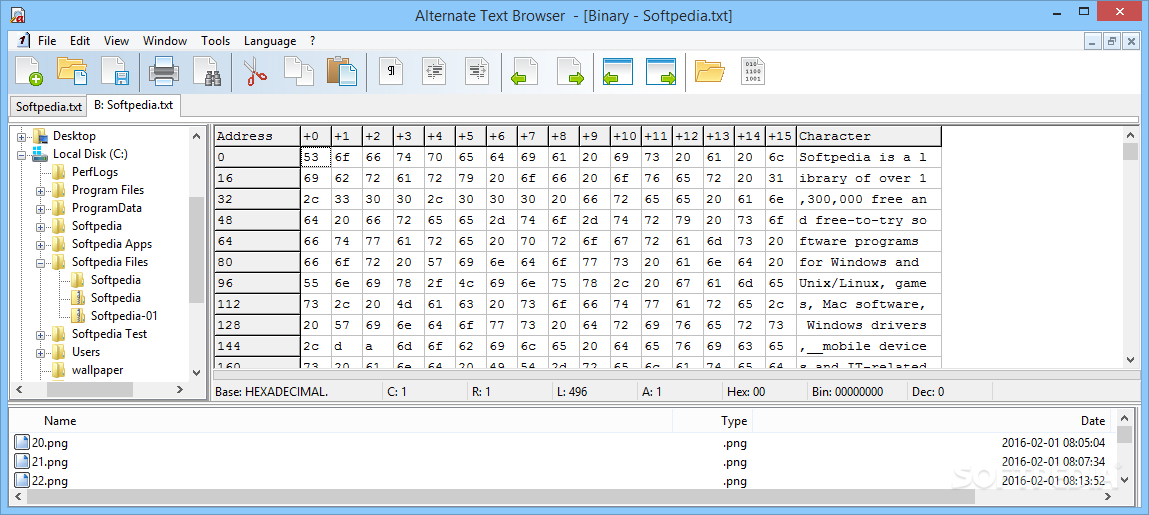The width and height of the screenshot is (1149, 515).
Task: Collapse the Local Disk (C:) node
Action: pyautogui.click(x=21, y=155)
